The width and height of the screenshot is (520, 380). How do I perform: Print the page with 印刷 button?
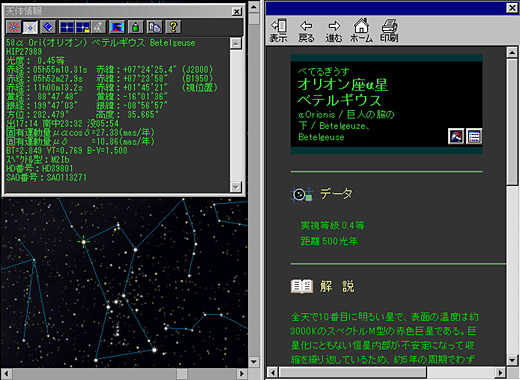[389, 31]
